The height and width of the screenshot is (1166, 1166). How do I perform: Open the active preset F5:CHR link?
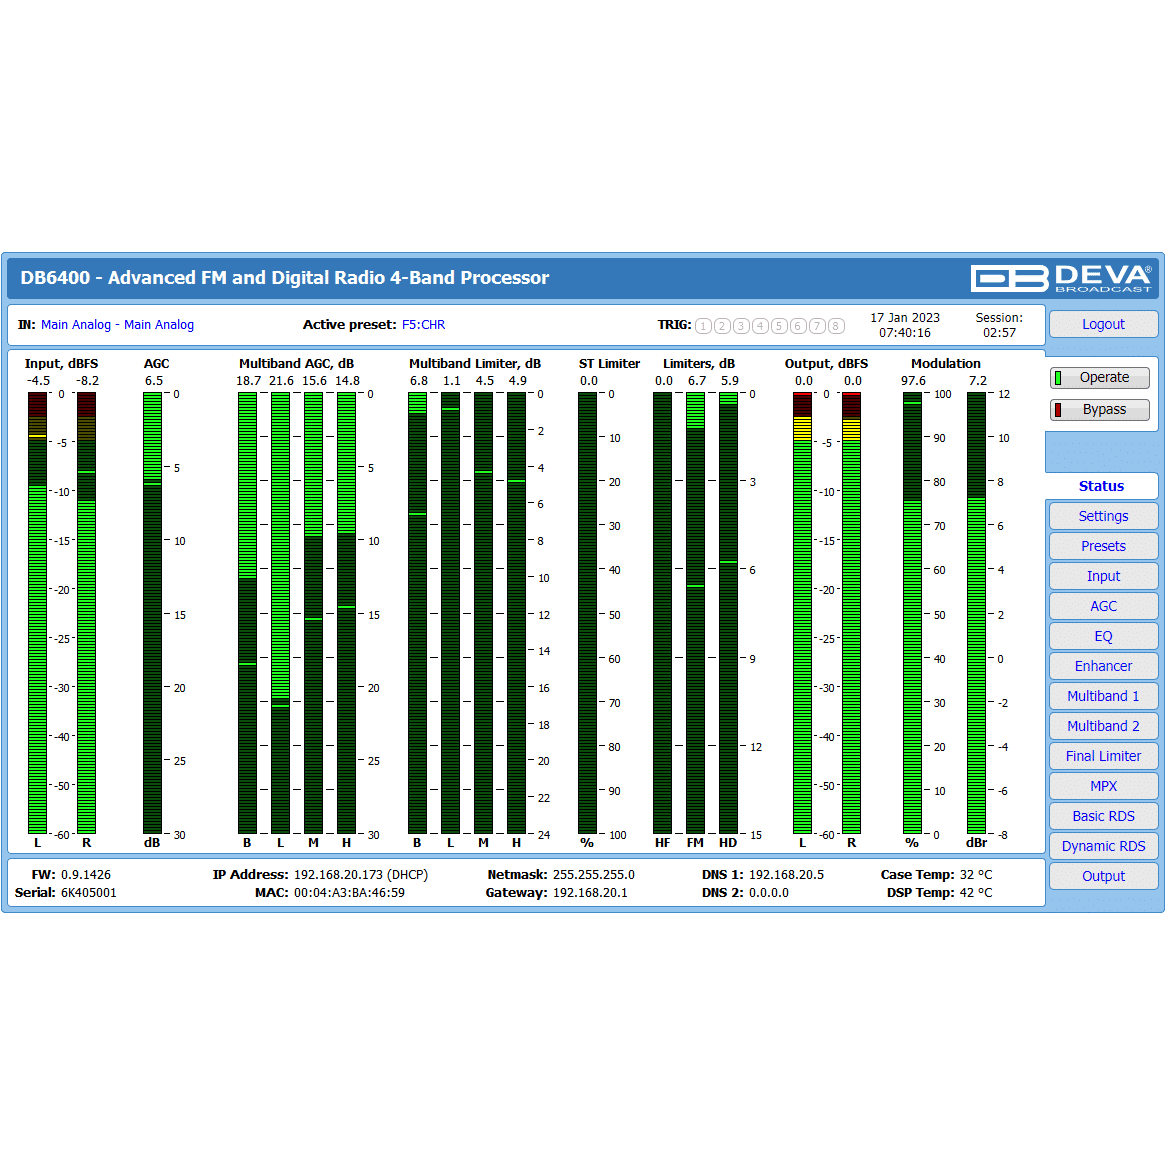[x=423, y=325]
